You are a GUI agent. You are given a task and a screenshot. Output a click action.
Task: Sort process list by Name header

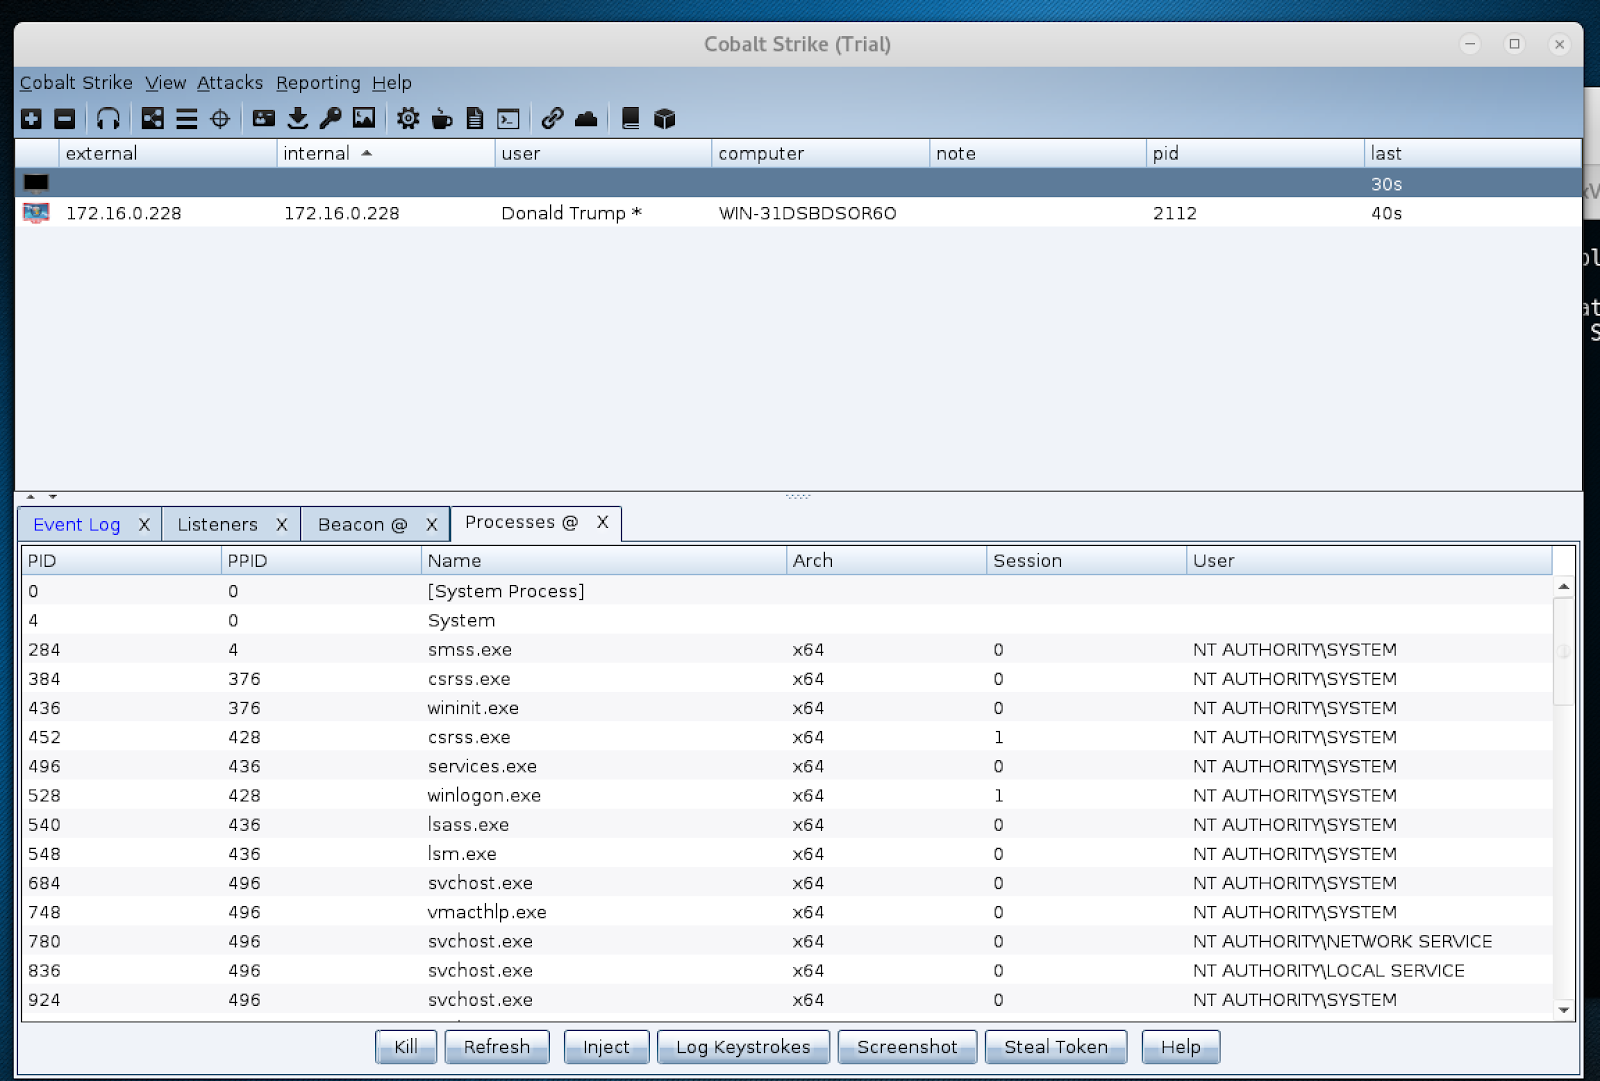(604, 561)
